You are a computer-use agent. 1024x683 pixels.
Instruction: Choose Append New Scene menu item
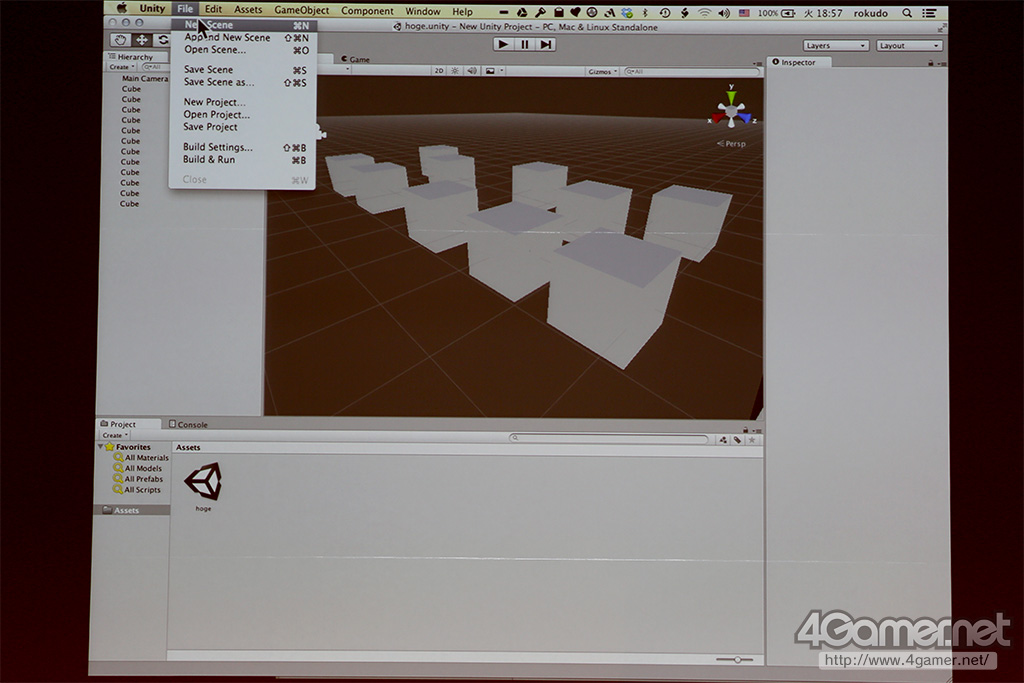point(244,38)
